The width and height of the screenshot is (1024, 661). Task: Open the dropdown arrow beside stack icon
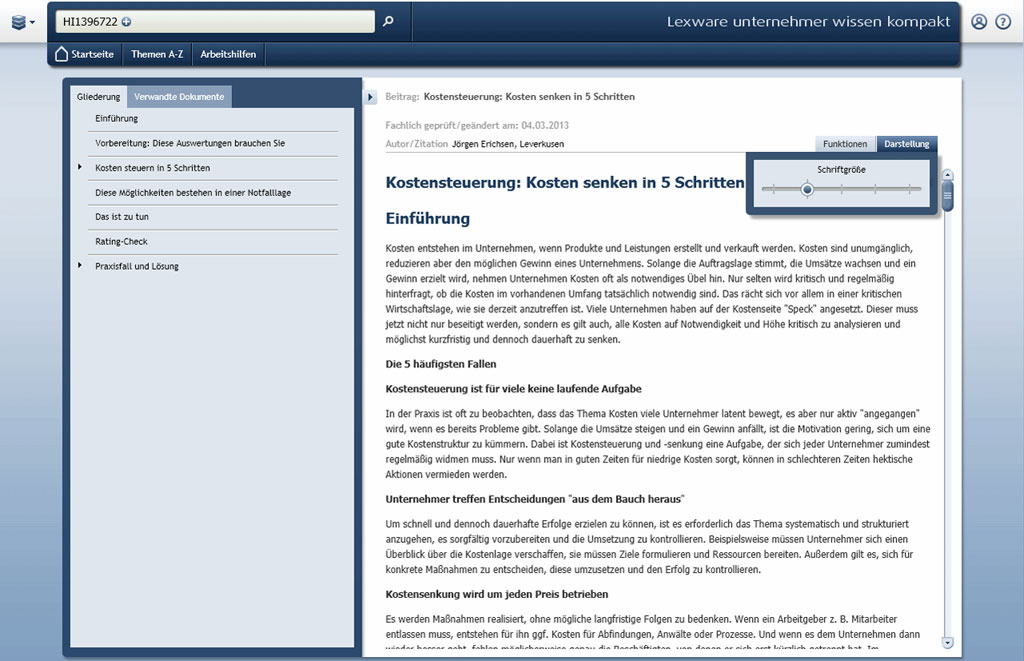point(32,23)
